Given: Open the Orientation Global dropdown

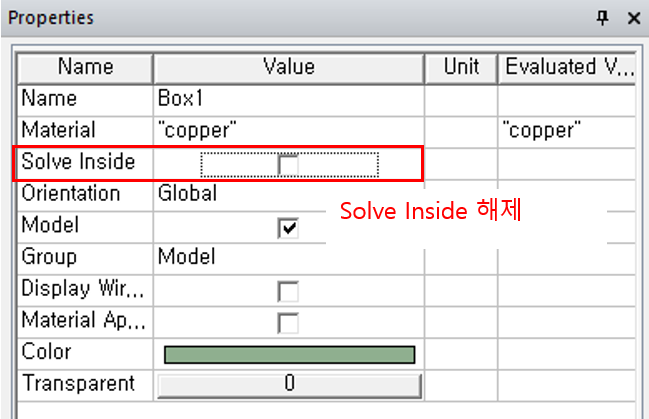Looking at the screenshot, I should coord(288,194).
